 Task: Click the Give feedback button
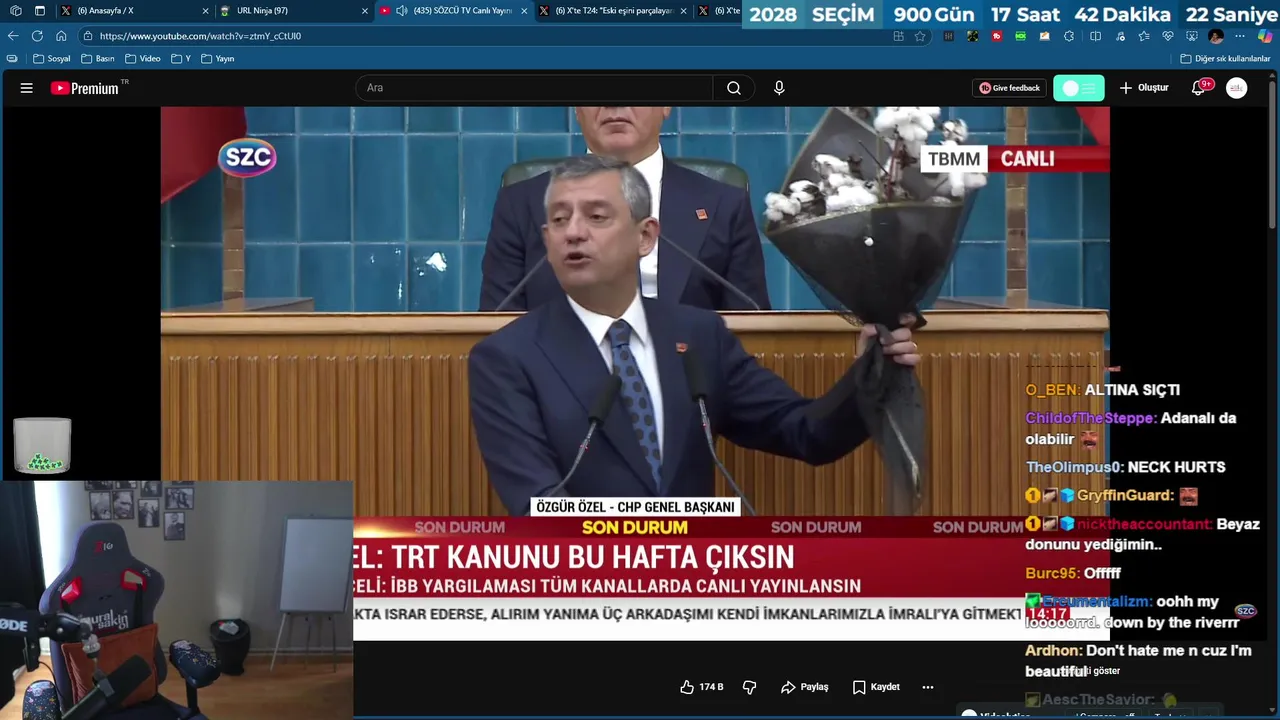pyautogui.click(x=1010, y=88)
